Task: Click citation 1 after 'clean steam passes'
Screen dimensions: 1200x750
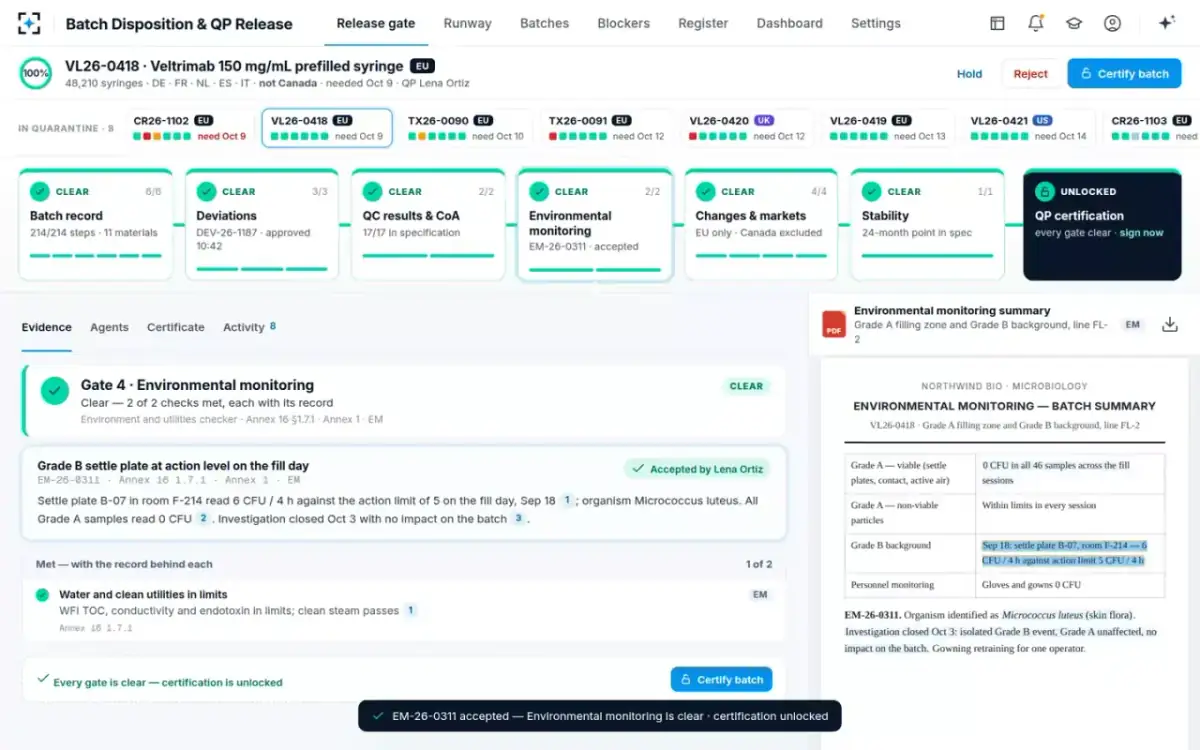Action: pyautogui.click(x=410, y=610)
